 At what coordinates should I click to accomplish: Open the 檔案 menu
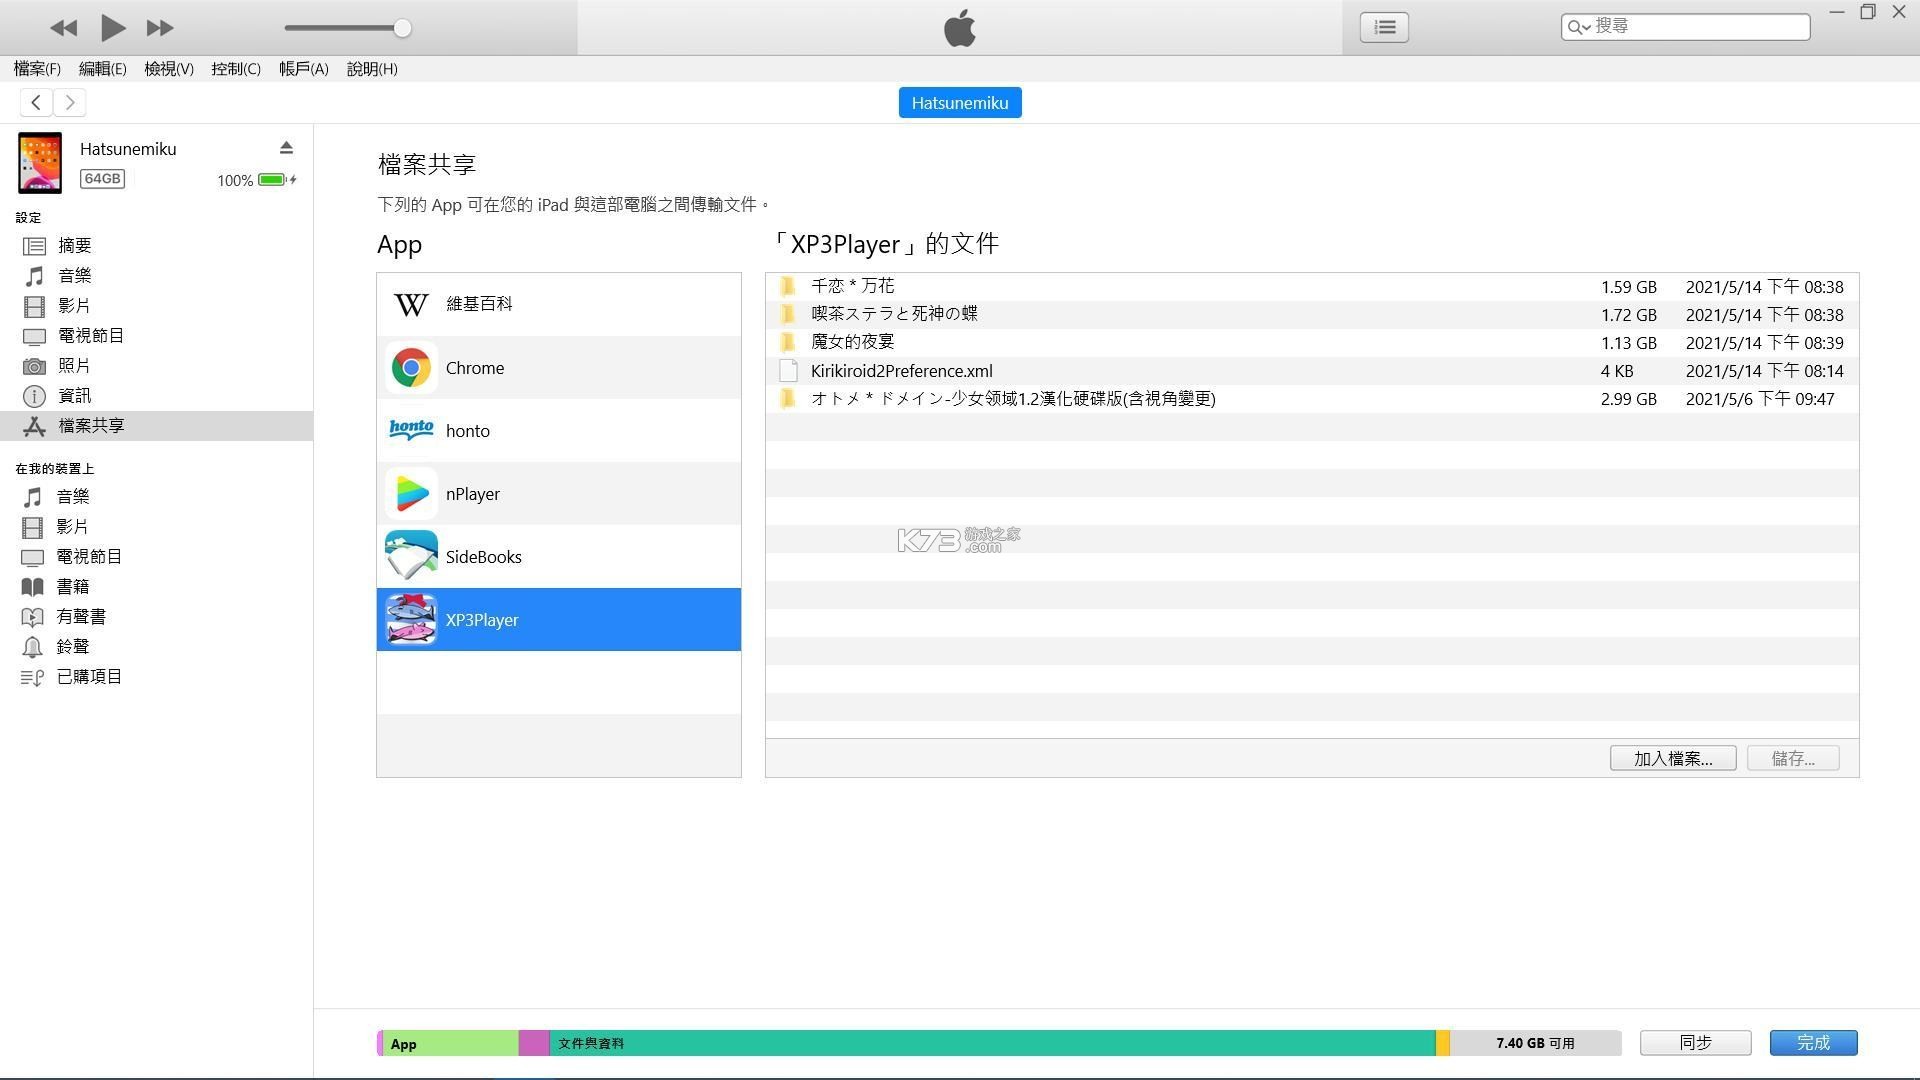(x=36, y=68)
